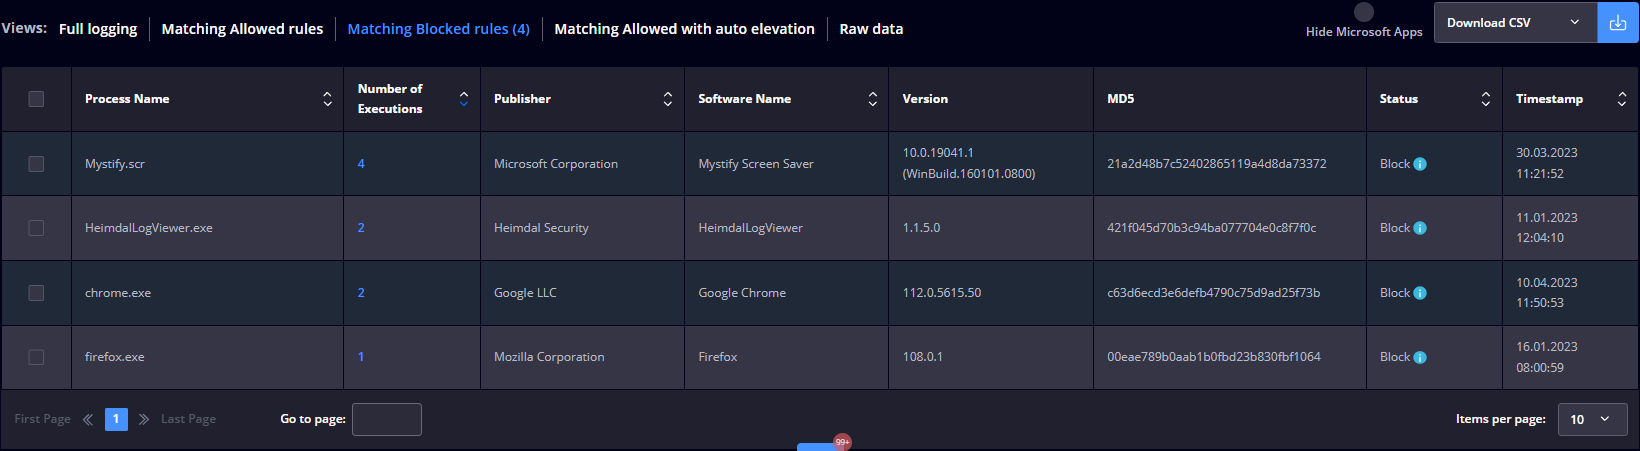Sort by Timestamp column arrows
The height and width of the screenshot is (451, 1640).
pos(1622,99)
